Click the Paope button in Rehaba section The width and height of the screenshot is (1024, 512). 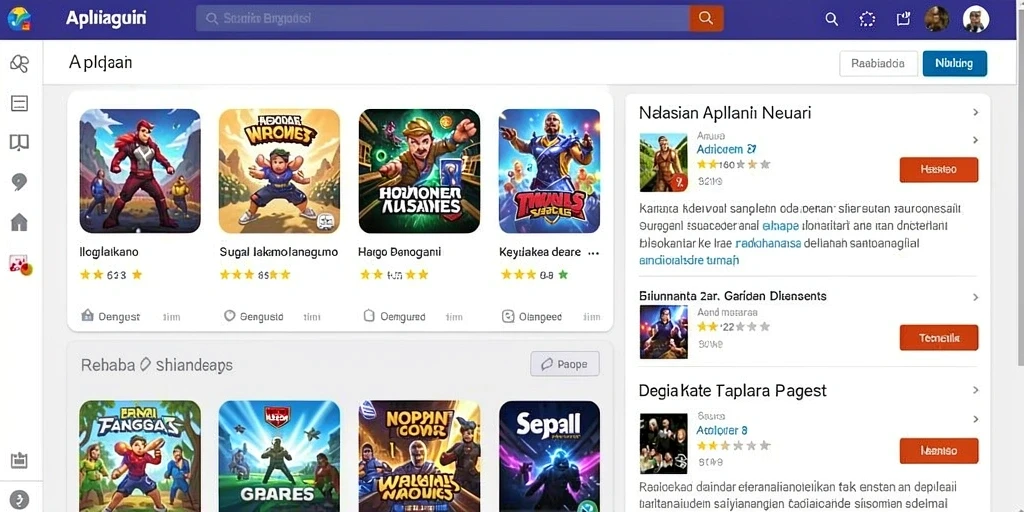565,364
